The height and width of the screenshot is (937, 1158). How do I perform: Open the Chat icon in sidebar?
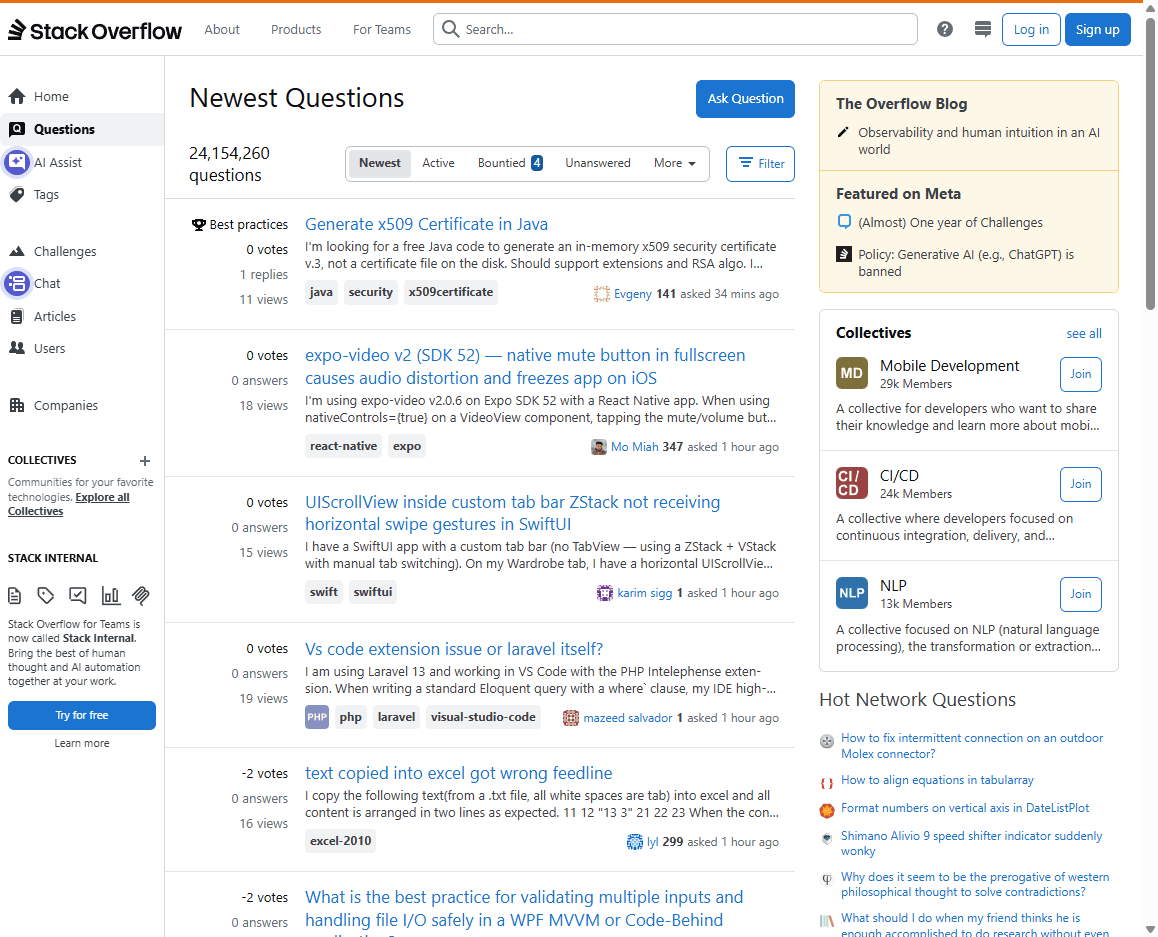click(17, 283)
